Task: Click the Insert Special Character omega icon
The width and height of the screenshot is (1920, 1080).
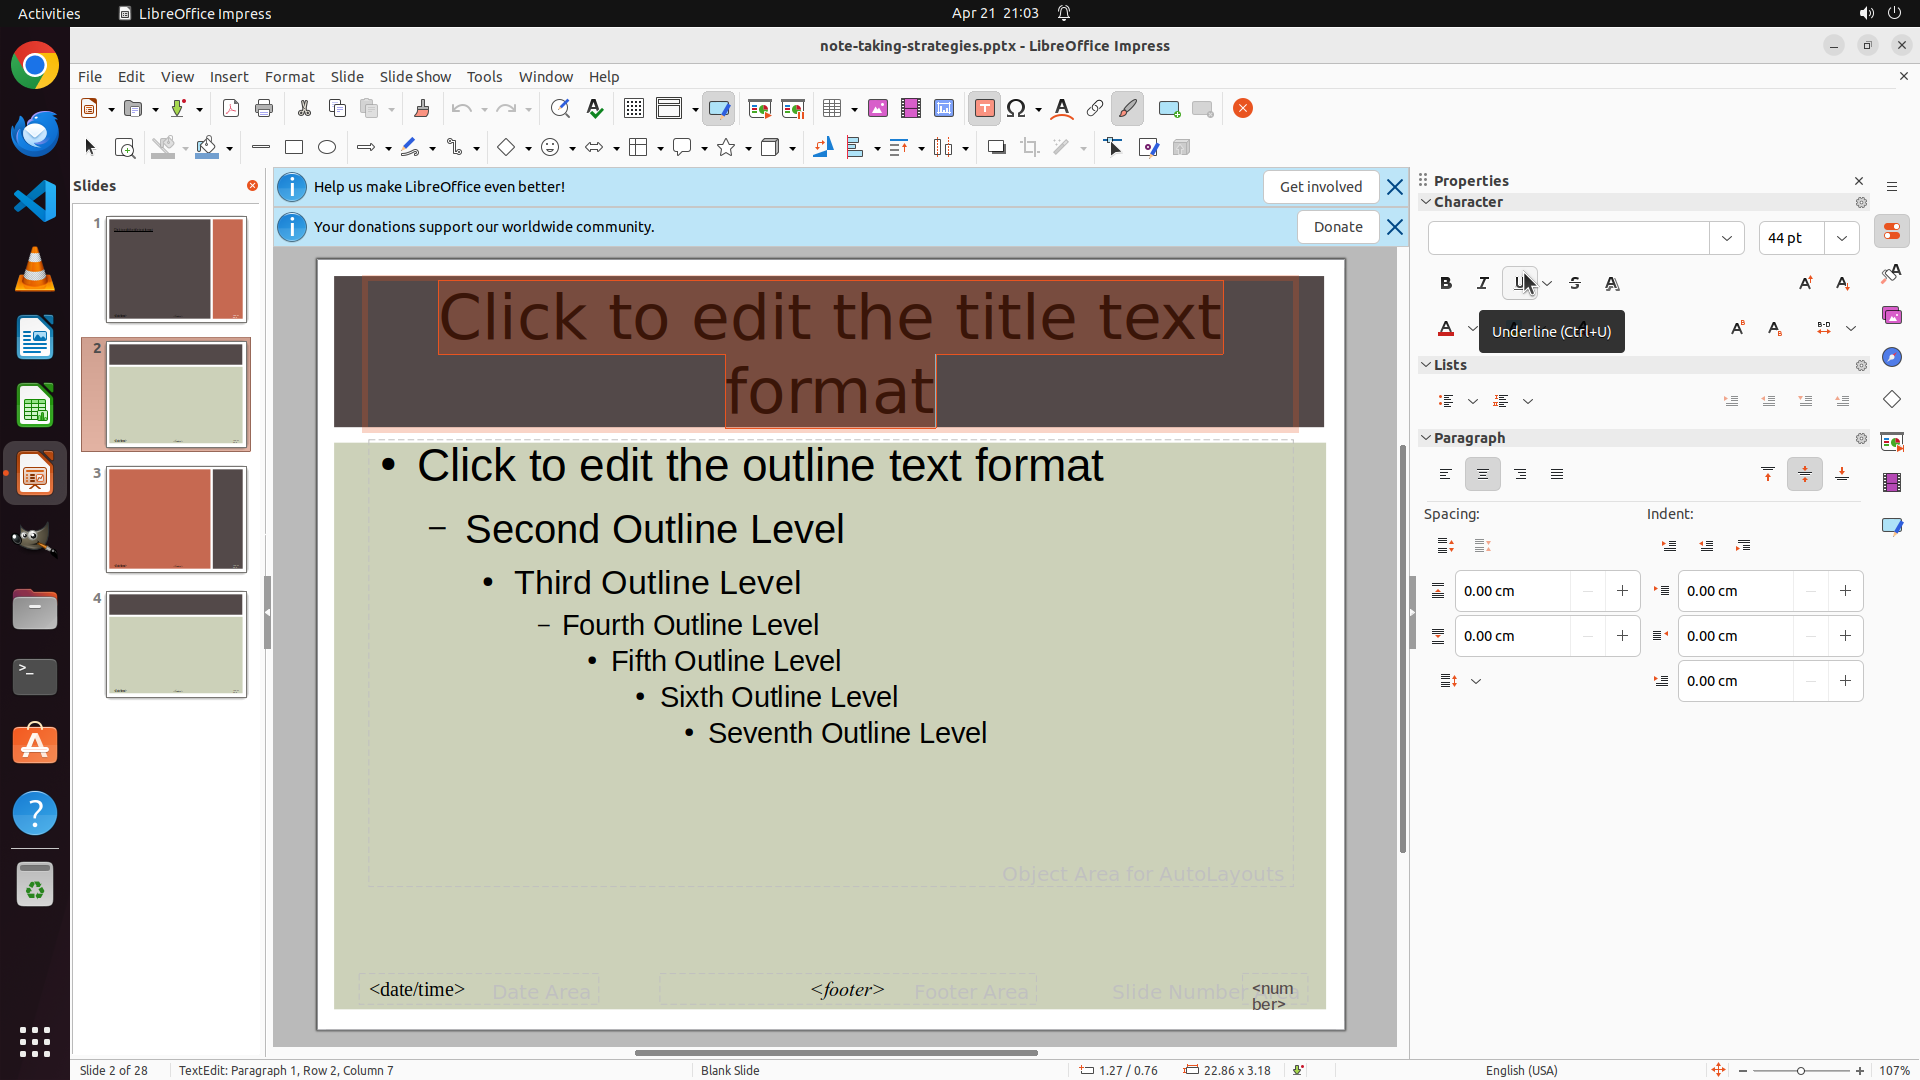Action: 1017,109
